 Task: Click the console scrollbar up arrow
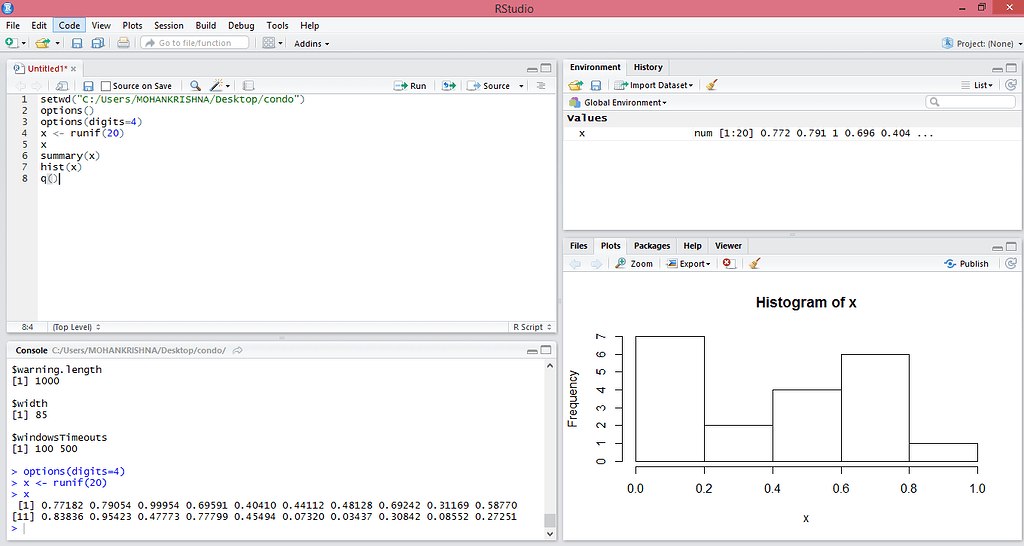(550, 366)
